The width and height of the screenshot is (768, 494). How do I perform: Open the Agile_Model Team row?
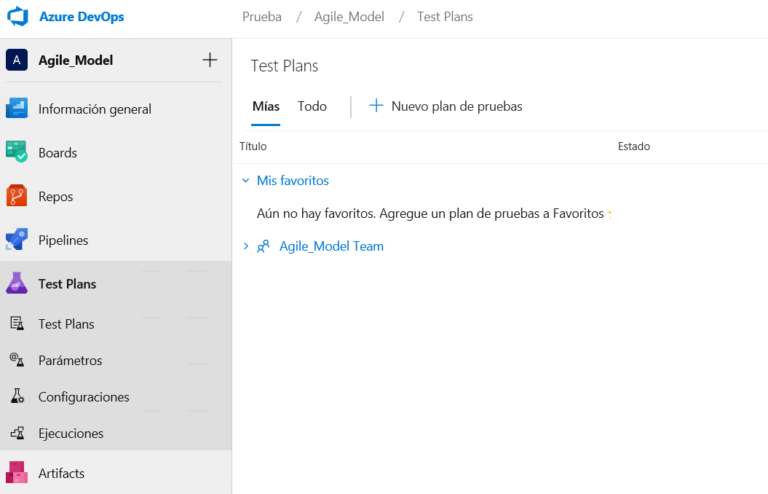pyautogui.click(x=331, y=246)
